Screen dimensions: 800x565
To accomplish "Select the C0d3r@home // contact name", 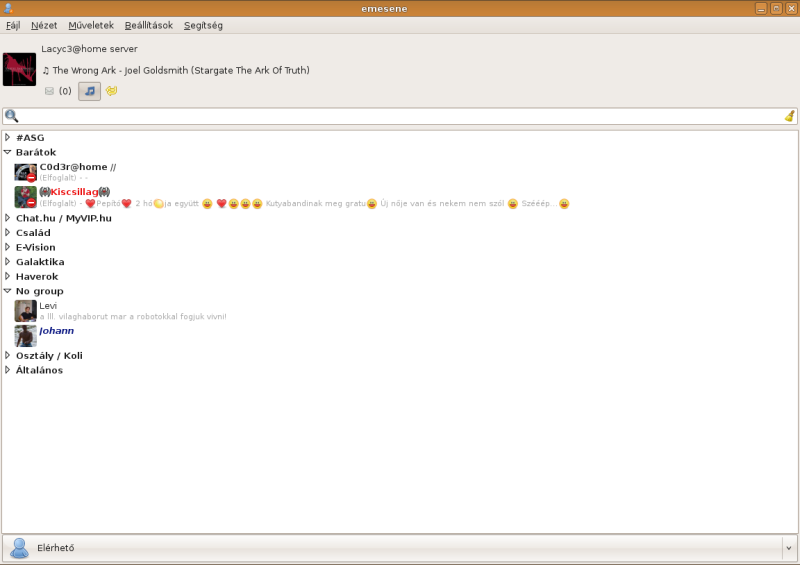I will pyautogui.click(x=78, y=167).
